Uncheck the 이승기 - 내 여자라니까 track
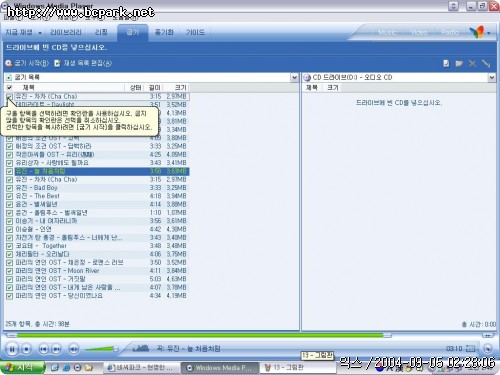The image size is (500, 375). coord(9,221)
